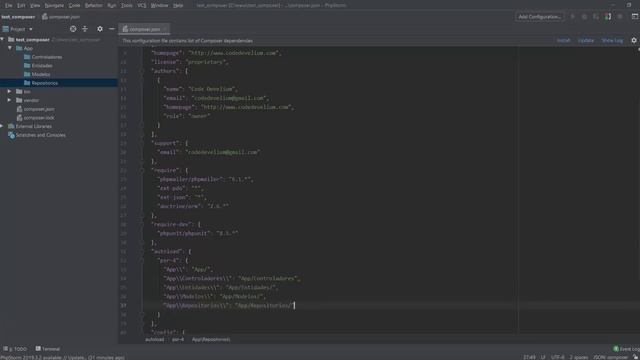The image size is (640, 360).
Task: Open the Tools menu
Action: coord(127,5)
